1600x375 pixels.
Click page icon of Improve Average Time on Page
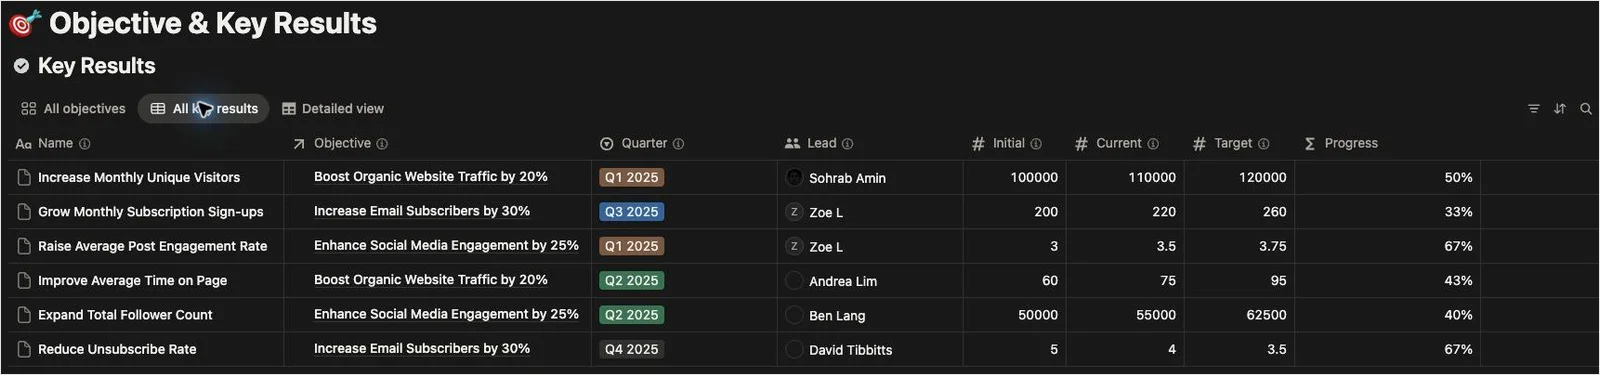coord(24,281)
